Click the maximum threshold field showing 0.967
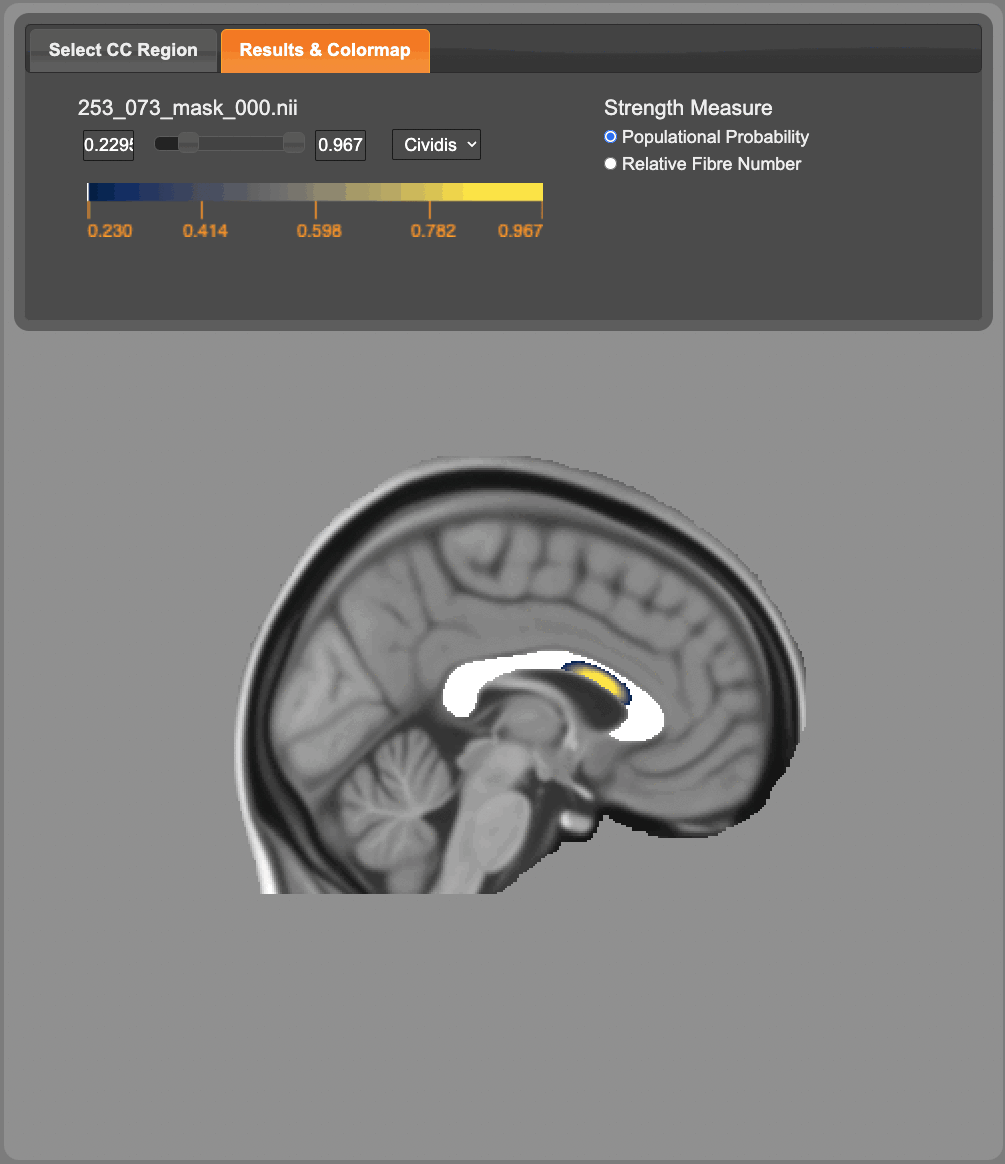Viewport: 1005px width, 1164px height. coord(340,145)
